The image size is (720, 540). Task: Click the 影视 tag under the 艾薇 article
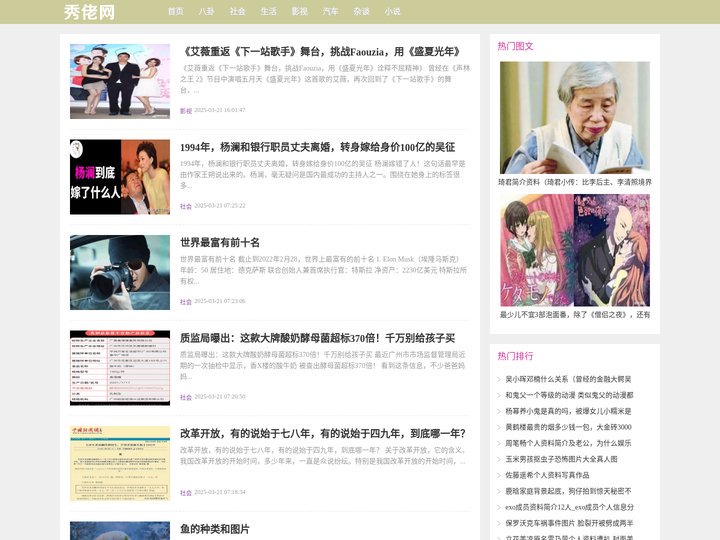(x=186, y=111)
